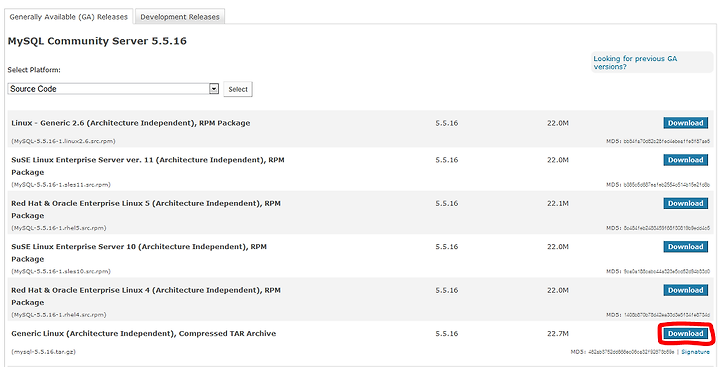Download Linux Generic 2.6 RPM package
720x367 pixels.
pyautogui.click(x=685, y=123)
